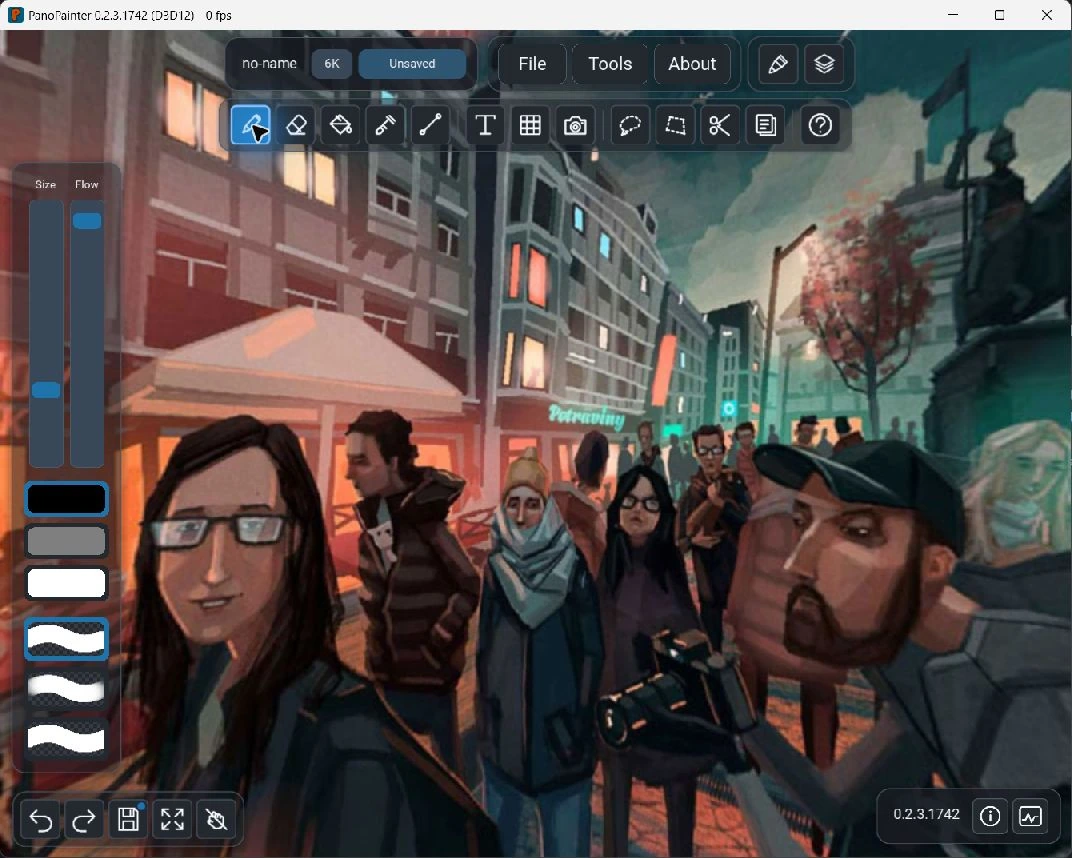The height and width of the screenshot is (858, 1072).
Task: Adjust the Size slider handle
Action: click(46, 390)
